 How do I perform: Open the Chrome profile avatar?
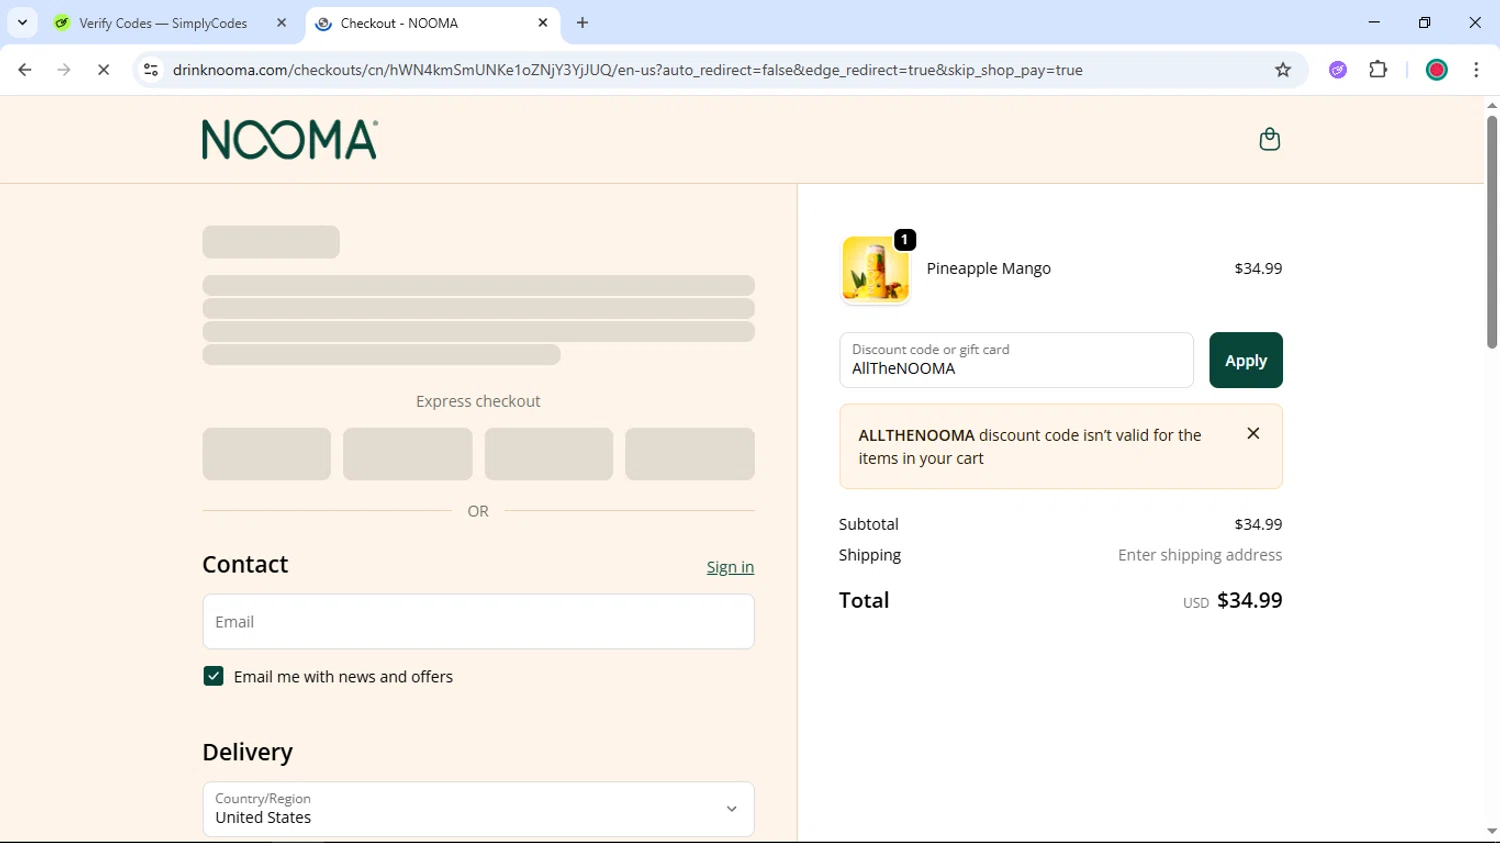tap(1437, 70)
